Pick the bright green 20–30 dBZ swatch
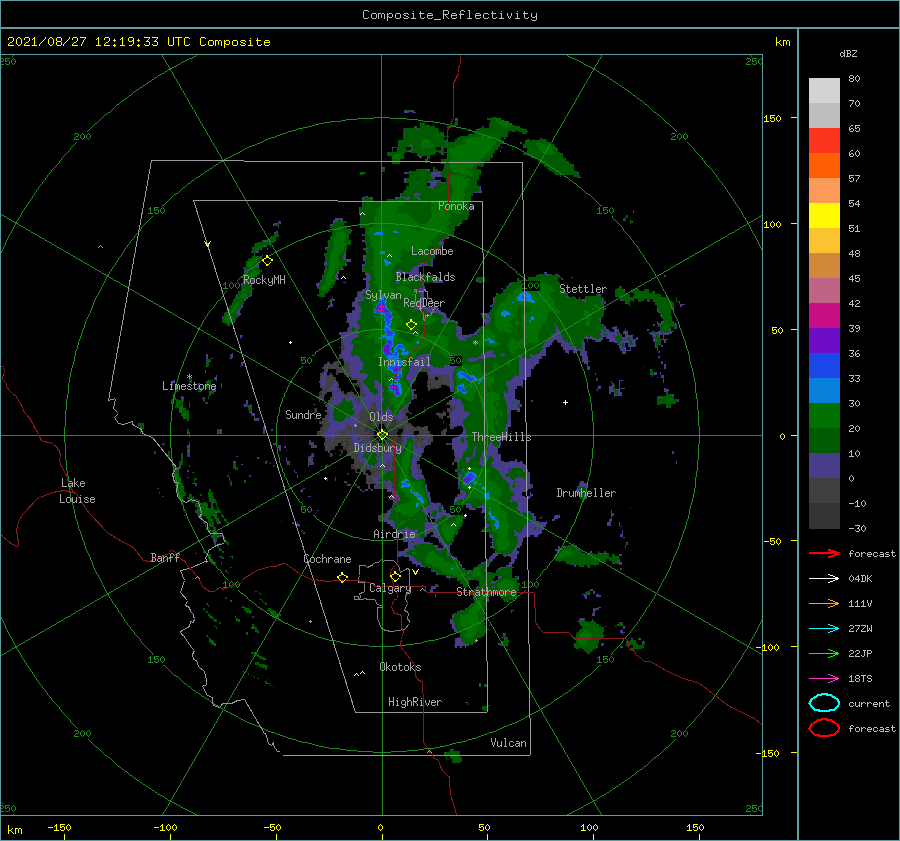Image resolution: width=900 pixels, height=841 pixels. (824, 416)
